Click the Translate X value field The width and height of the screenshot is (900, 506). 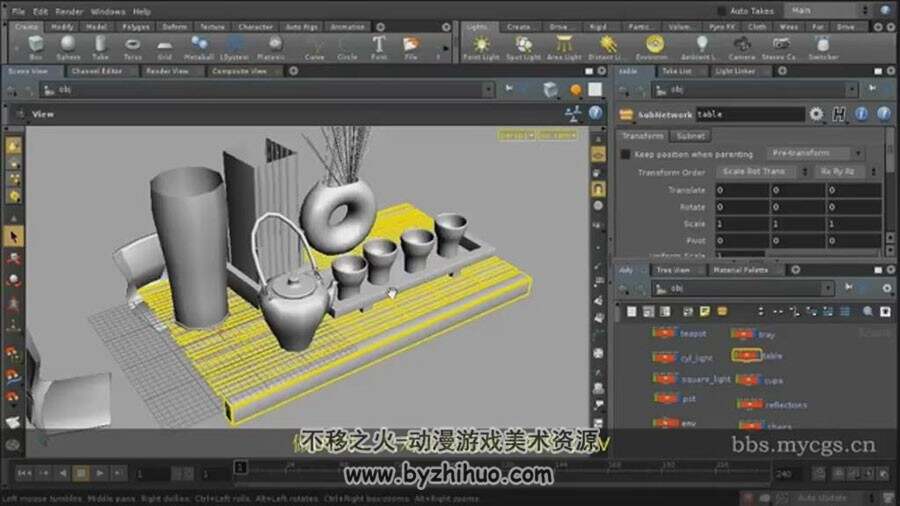(742, 190)
